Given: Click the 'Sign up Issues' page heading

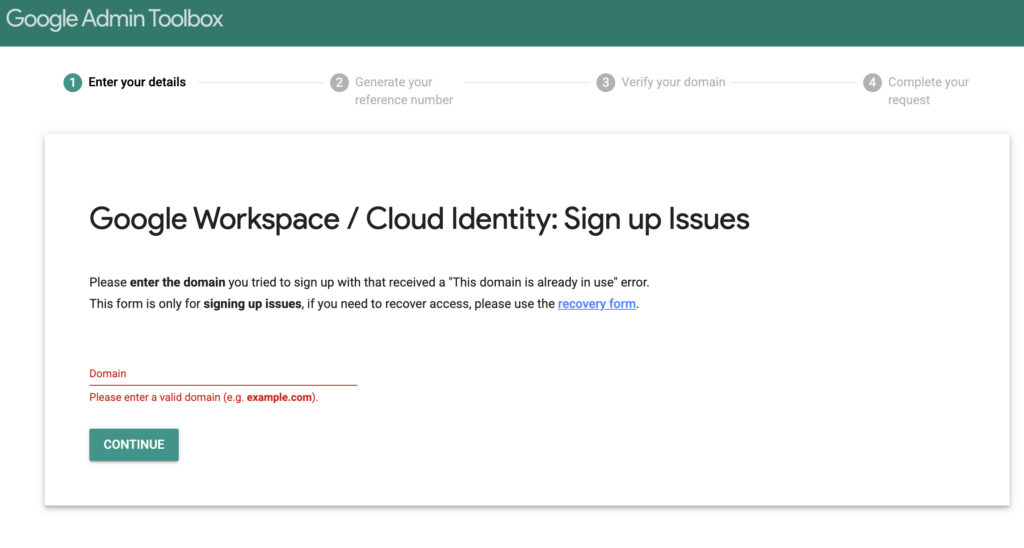Looking at the screenshot, I should (x=419, y=219).
